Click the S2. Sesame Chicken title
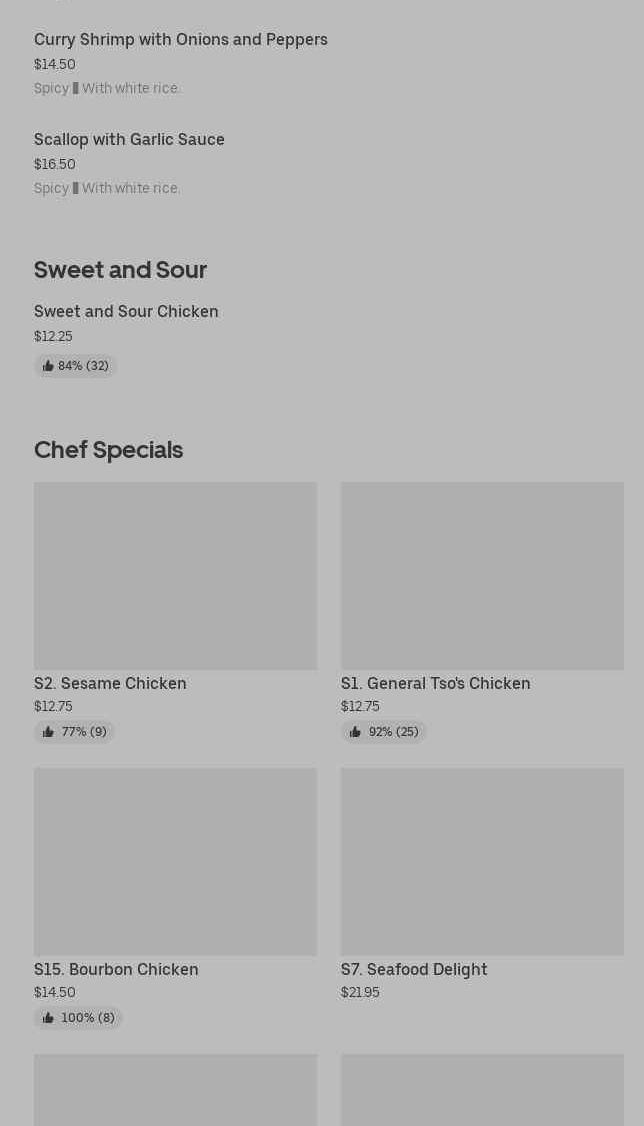 [x=110, y=684]
